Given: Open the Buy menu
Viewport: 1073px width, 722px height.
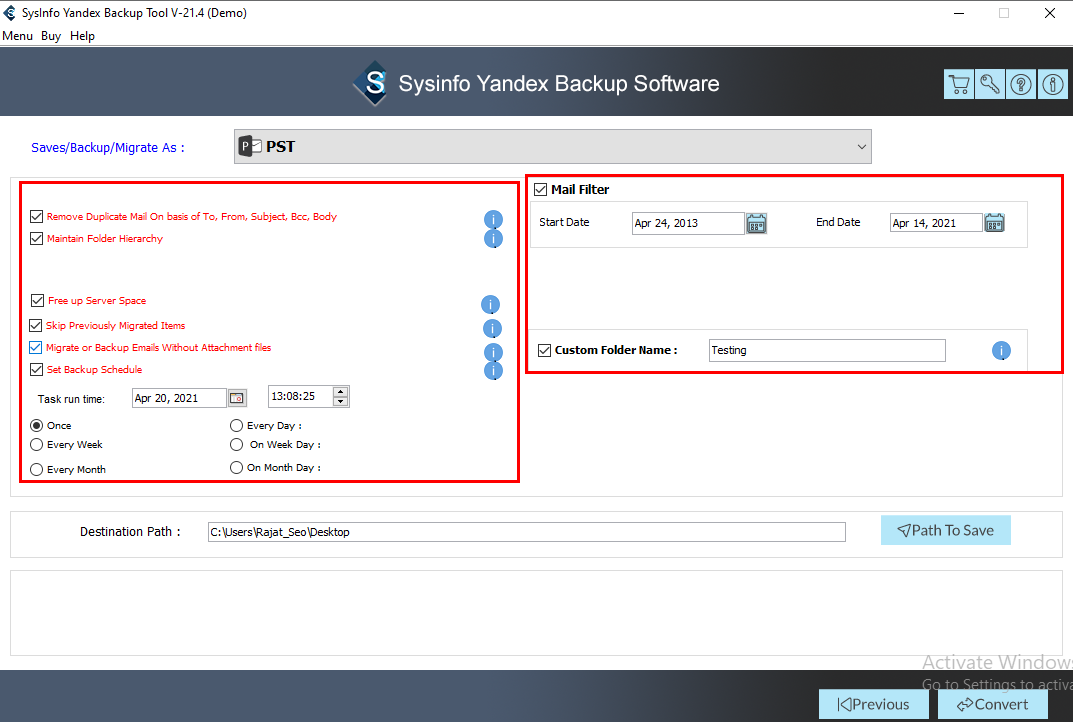Looking at the screenshot, I should 51,36.
